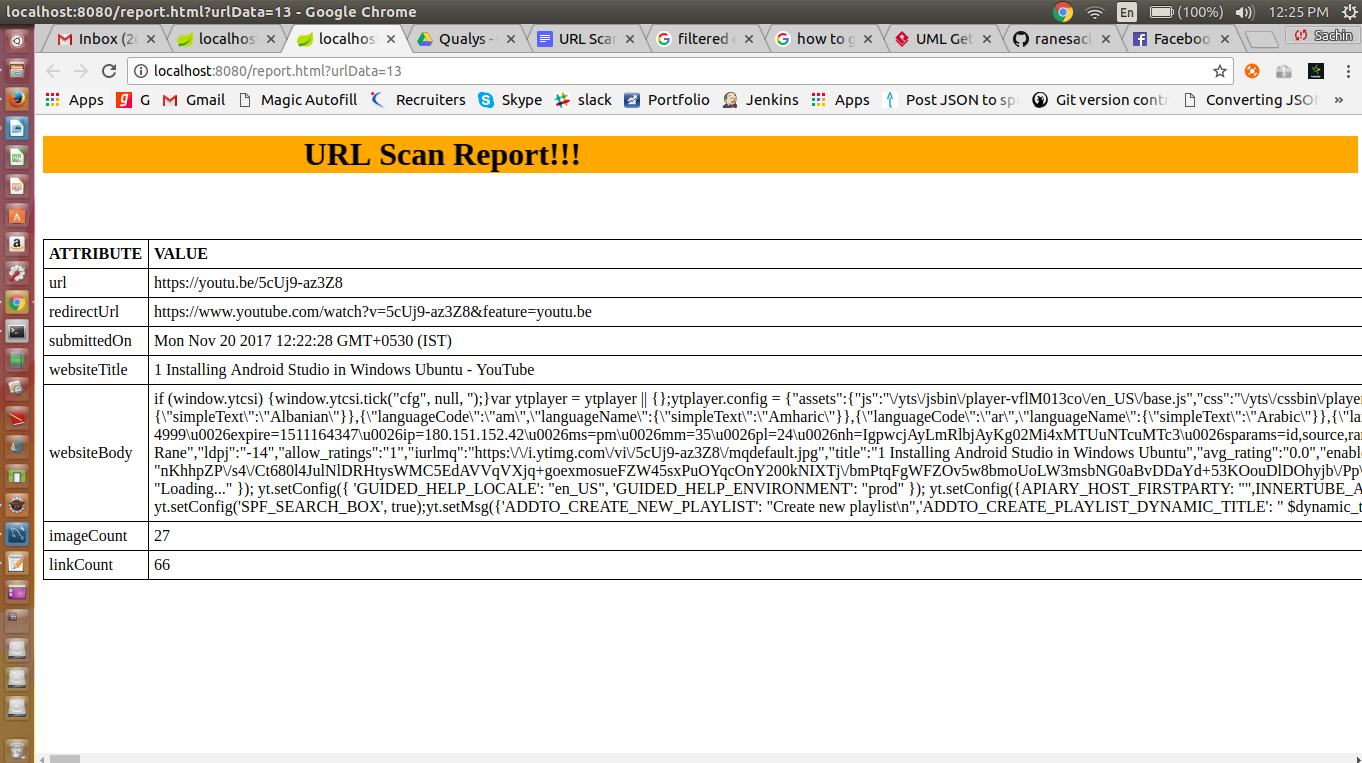Bookmark this page with the star
Screen dimensions: 1362x763
point(1220,71)
